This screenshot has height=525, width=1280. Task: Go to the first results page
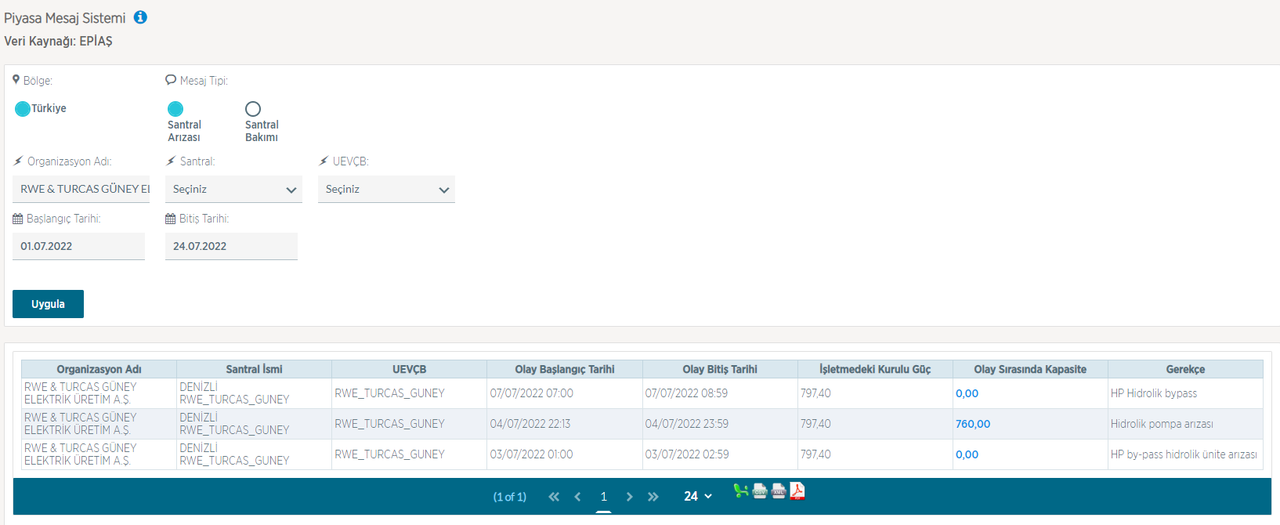click(554, 496)
